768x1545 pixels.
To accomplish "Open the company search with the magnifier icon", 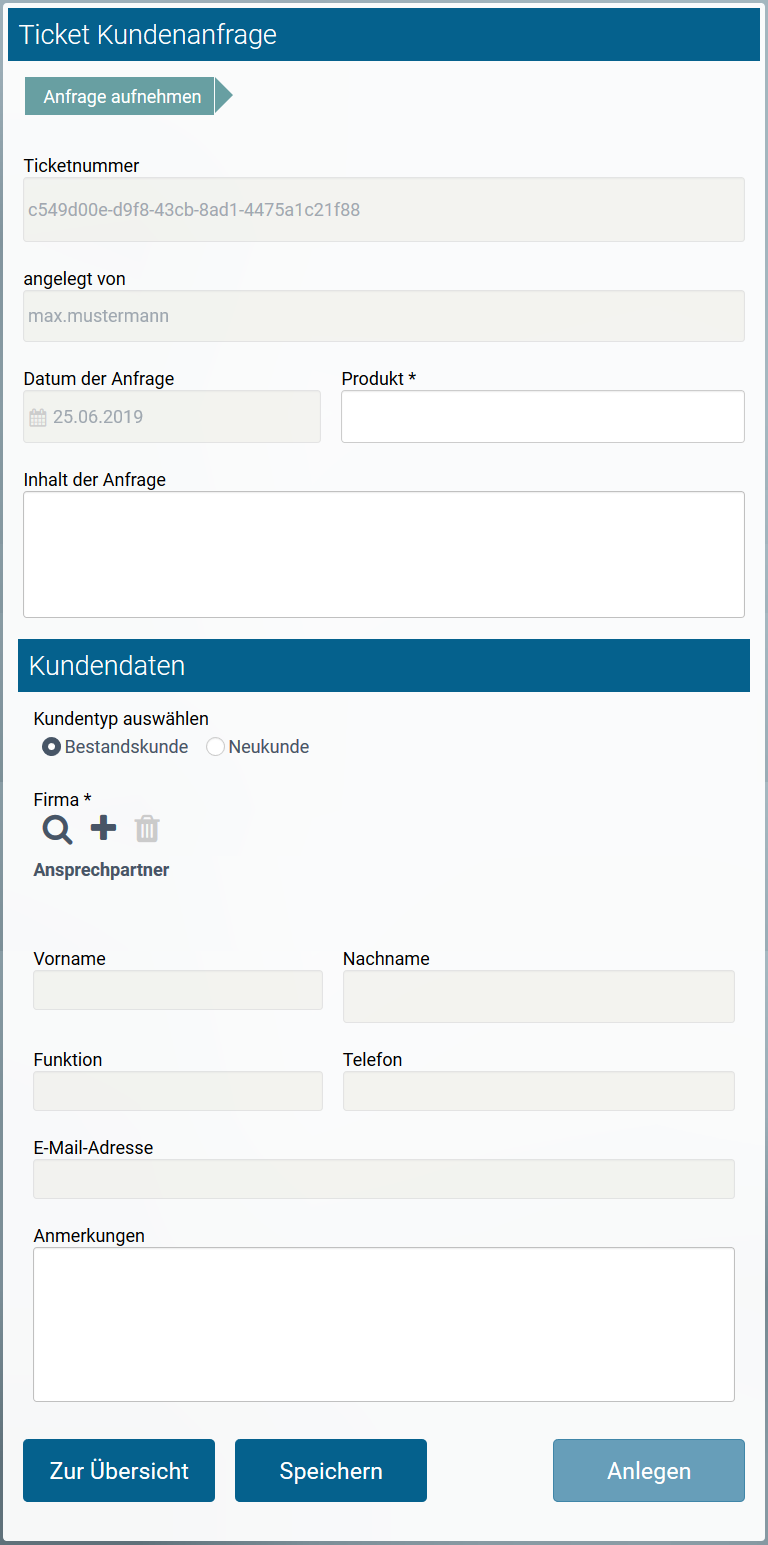I will pyautogui.click(x=56, y=830).
